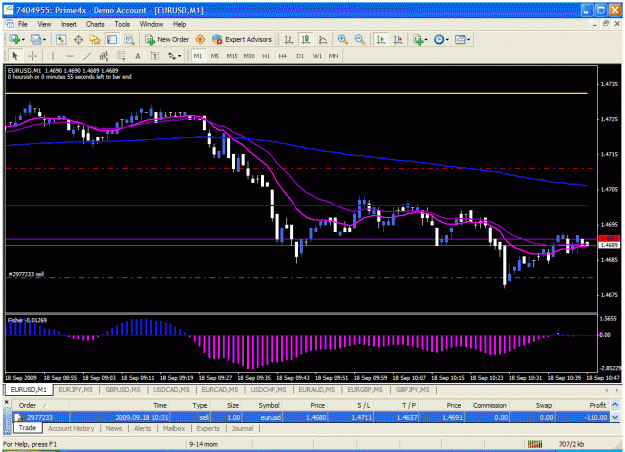Toggle Chart Shift button

398,39
